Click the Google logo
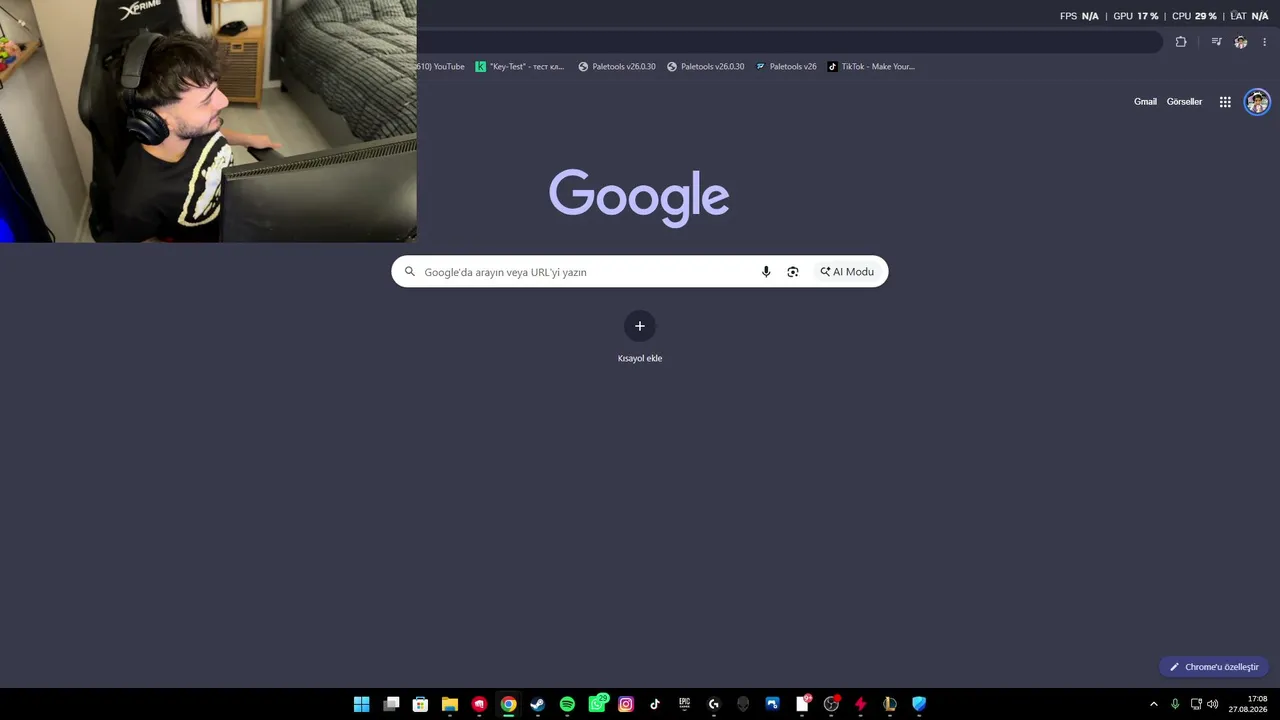The height and width of the screenshot is (720, 1280). coord(639,197)
